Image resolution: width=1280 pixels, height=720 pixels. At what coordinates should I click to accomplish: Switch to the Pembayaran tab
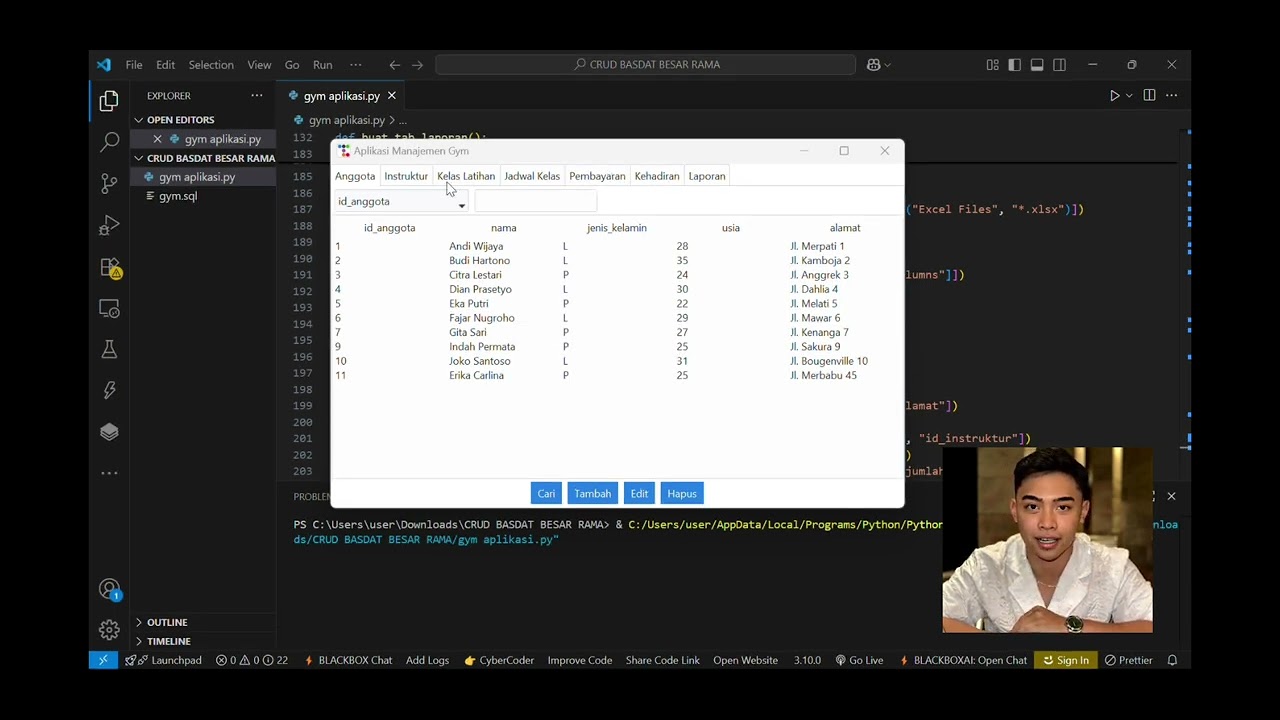tap(597, 176)
